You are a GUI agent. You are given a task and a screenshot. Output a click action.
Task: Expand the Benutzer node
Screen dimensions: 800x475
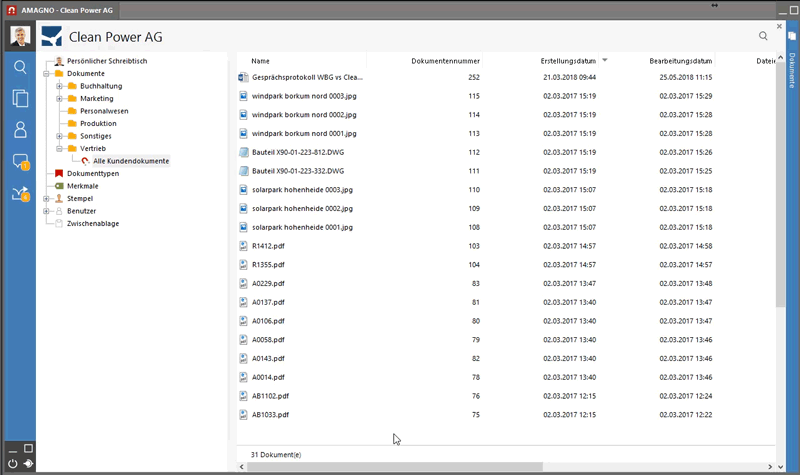(x=46, y=211)
